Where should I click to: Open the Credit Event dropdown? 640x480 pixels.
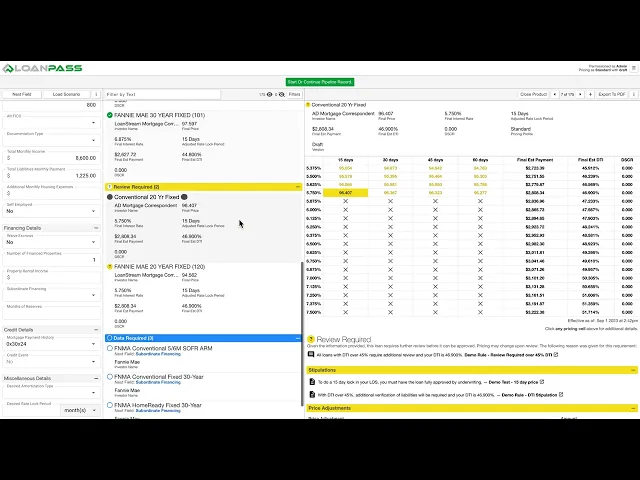(51, 360)
